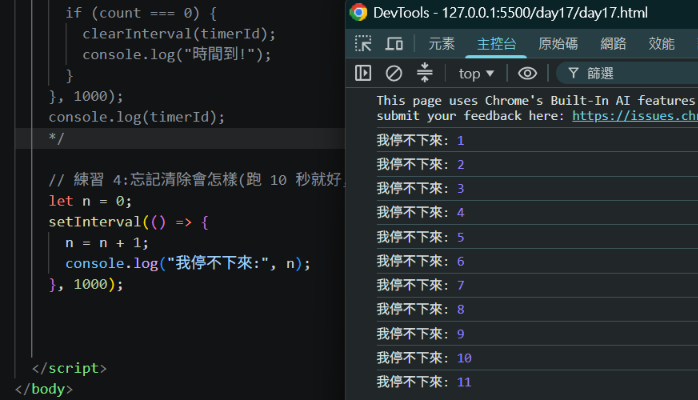Click the Chrome logo in DevTools title bar
Viewport: 698px width, 400px height.
[x=358, y=12]
